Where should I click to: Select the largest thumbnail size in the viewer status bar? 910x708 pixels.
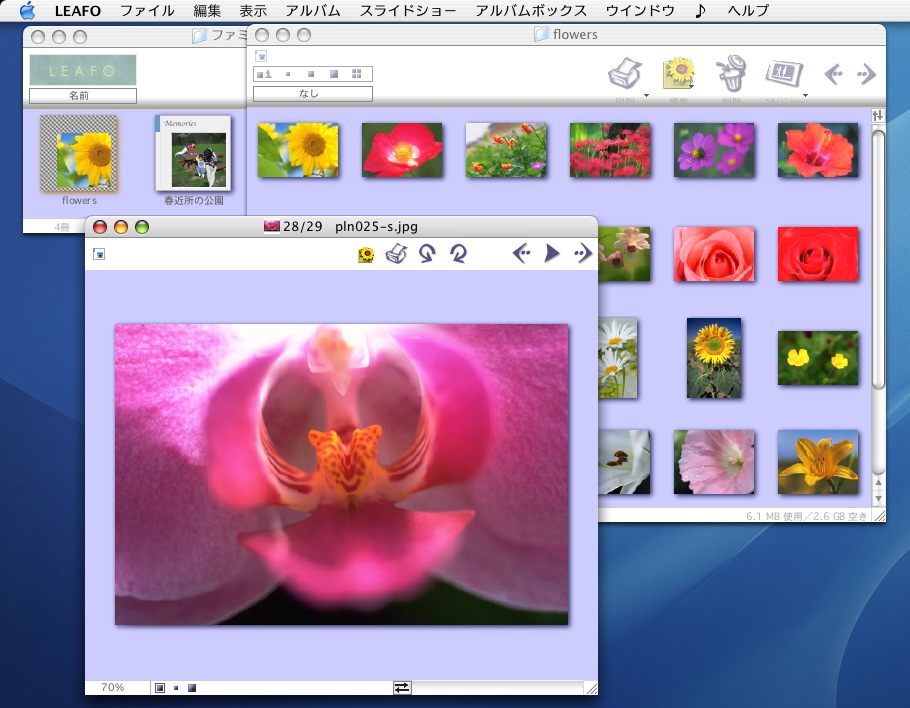click(x=192, y=688)
